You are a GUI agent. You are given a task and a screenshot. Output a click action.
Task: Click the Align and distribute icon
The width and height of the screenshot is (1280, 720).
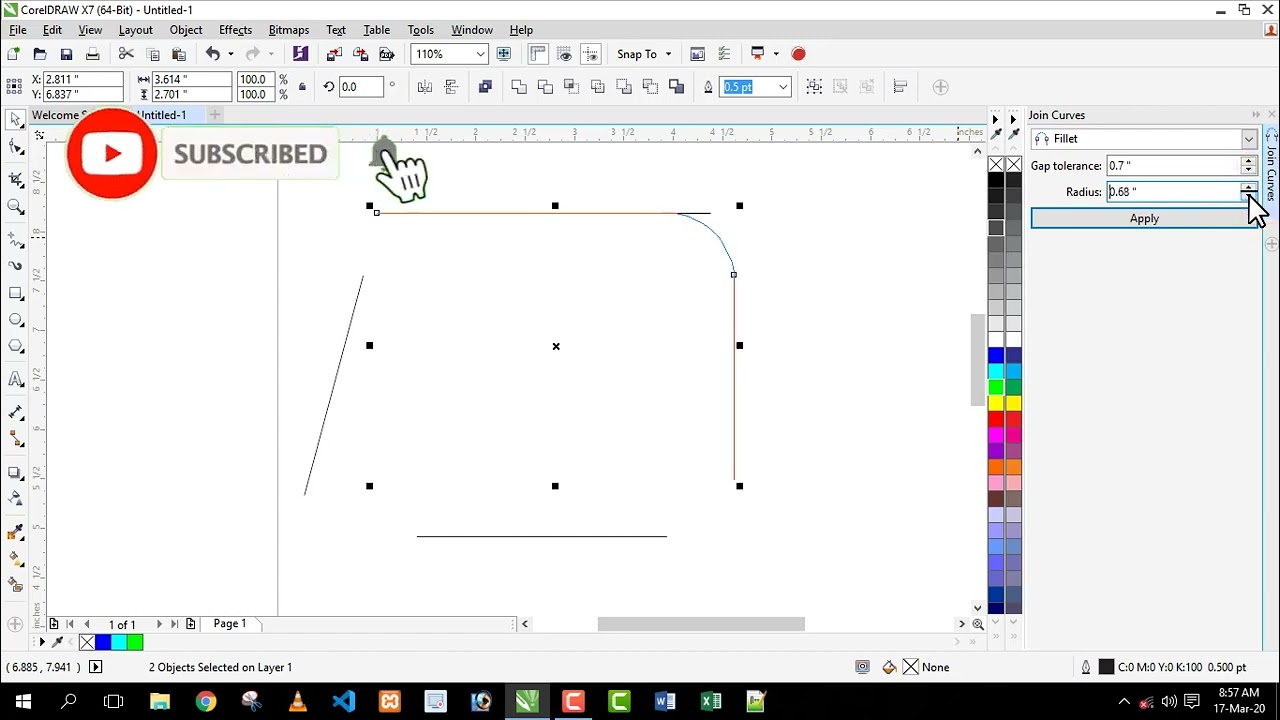pyautogui.click(x=900, y=87)
